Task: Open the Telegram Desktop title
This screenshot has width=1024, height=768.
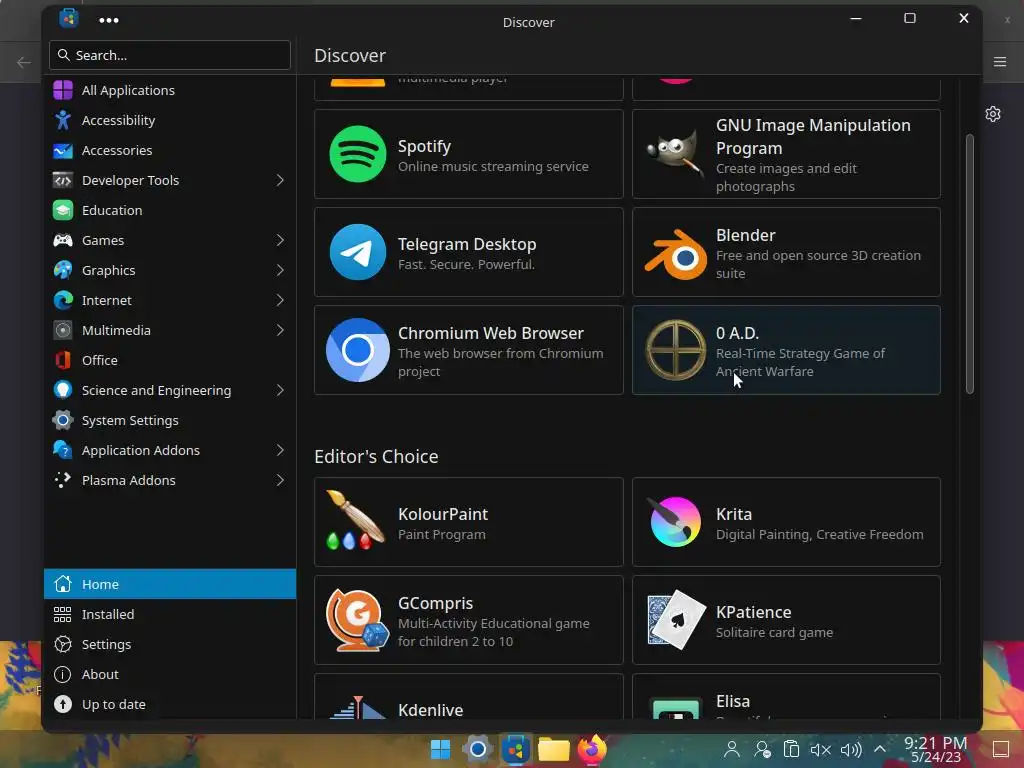Action: pyautogui.click(x=467, y=244)
